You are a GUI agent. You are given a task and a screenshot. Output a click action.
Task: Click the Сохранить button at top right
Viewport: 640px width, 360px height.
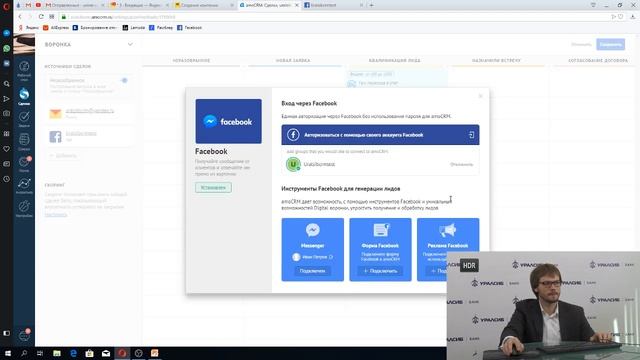[x=610, y=44]
